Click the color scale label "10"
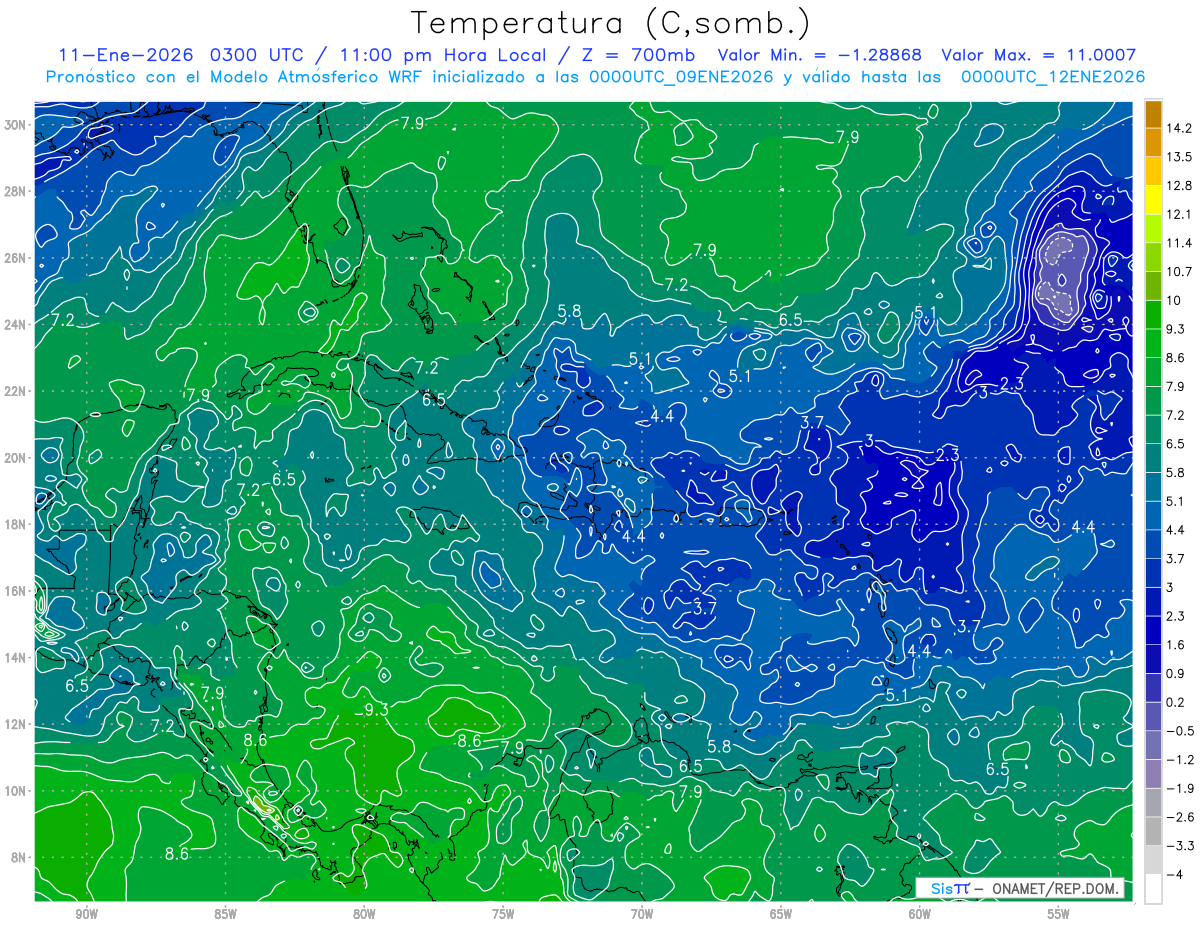The width and height of the screenshot is (1200, 927). pyautogui.click(x=1173, y=300)
